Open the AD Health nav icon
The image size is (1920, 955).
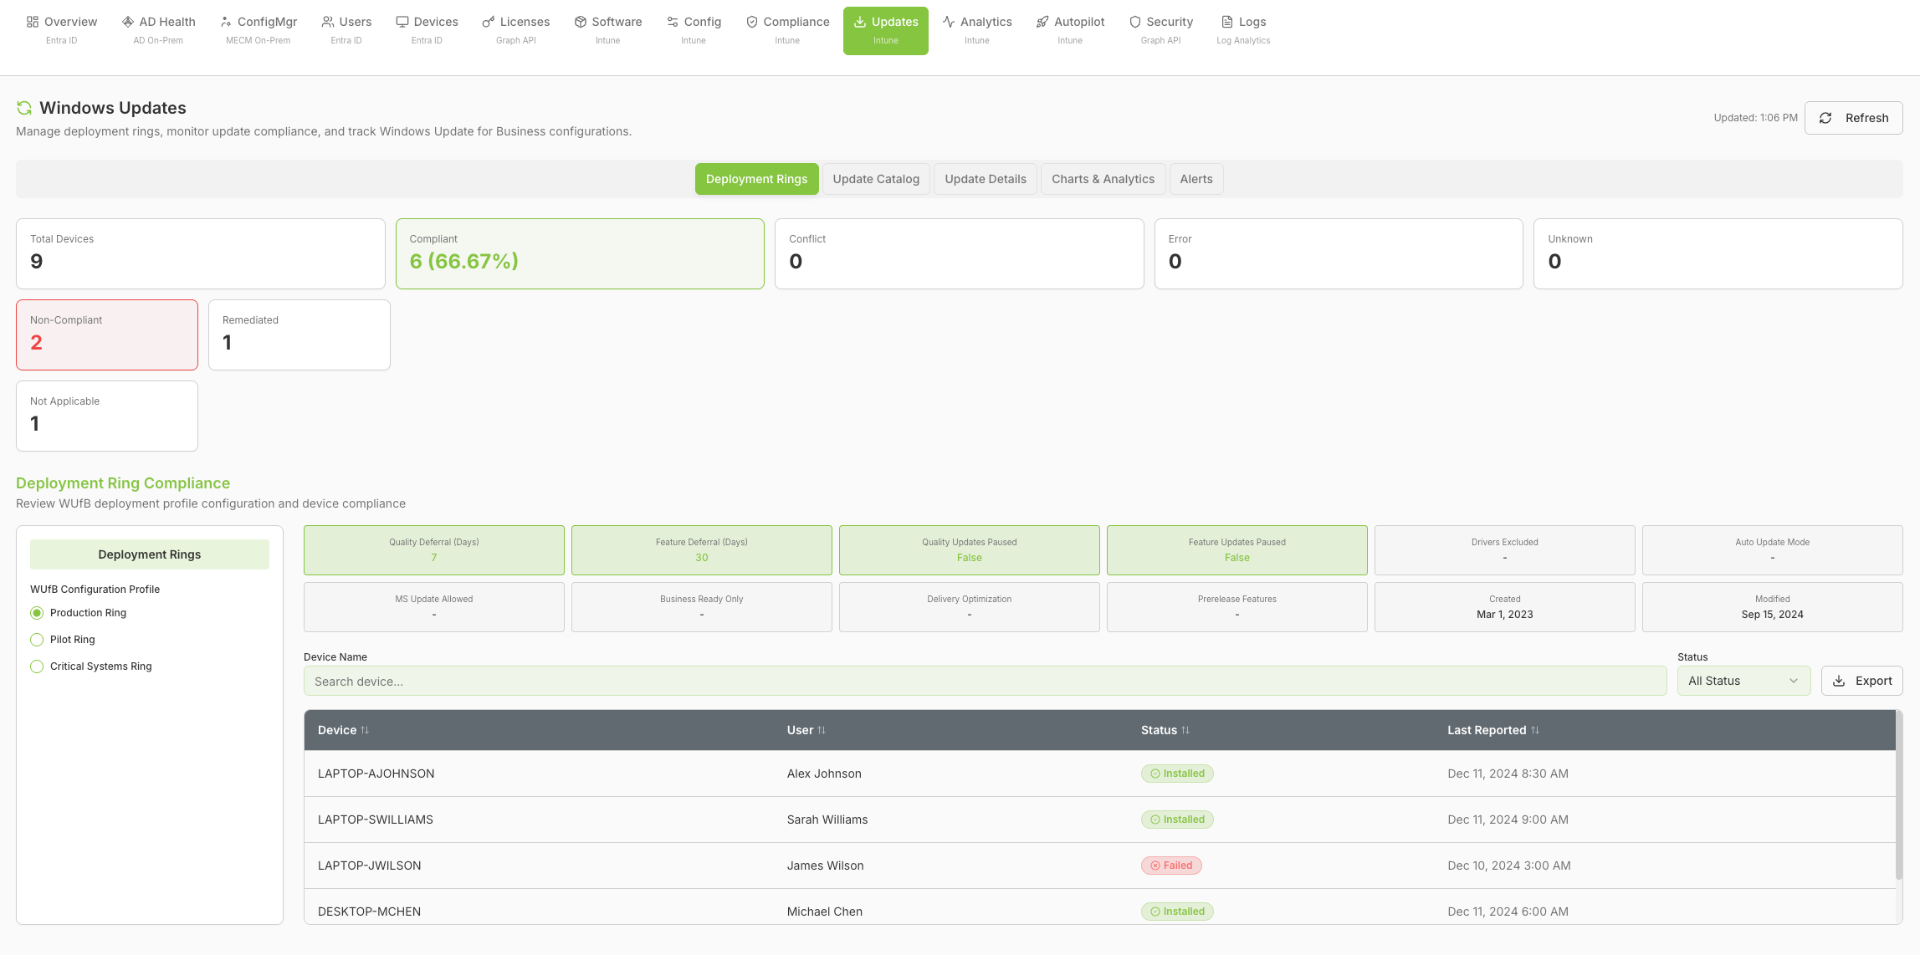click(x=128, y=22)
